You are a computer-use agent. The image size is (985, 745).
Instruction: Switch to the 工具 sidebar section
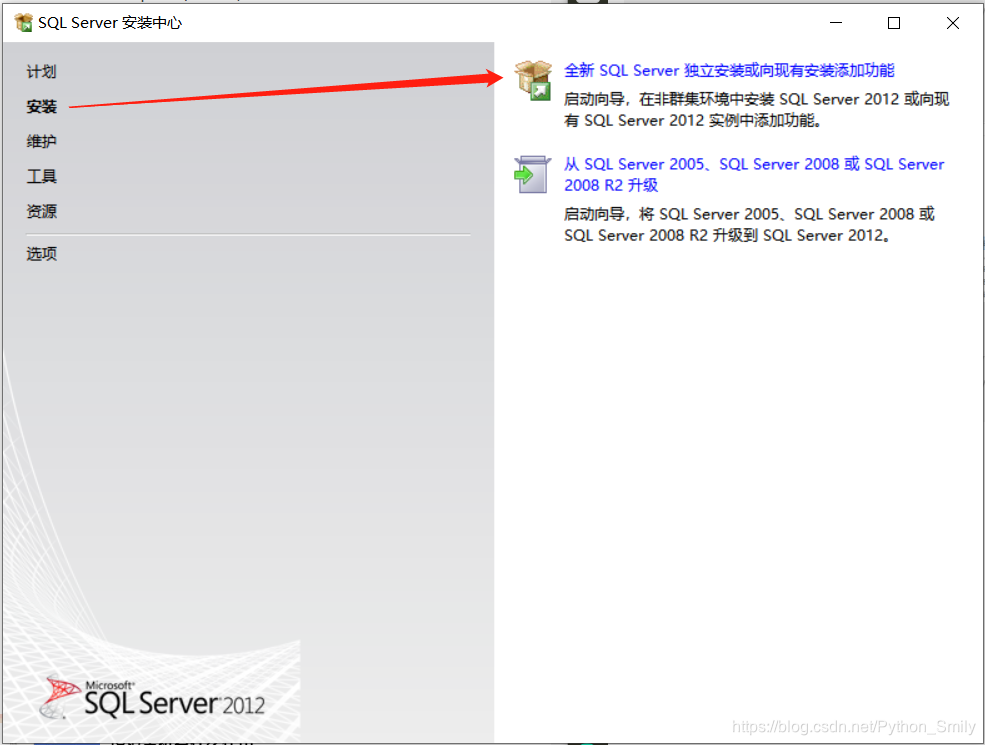coord(41,177)
